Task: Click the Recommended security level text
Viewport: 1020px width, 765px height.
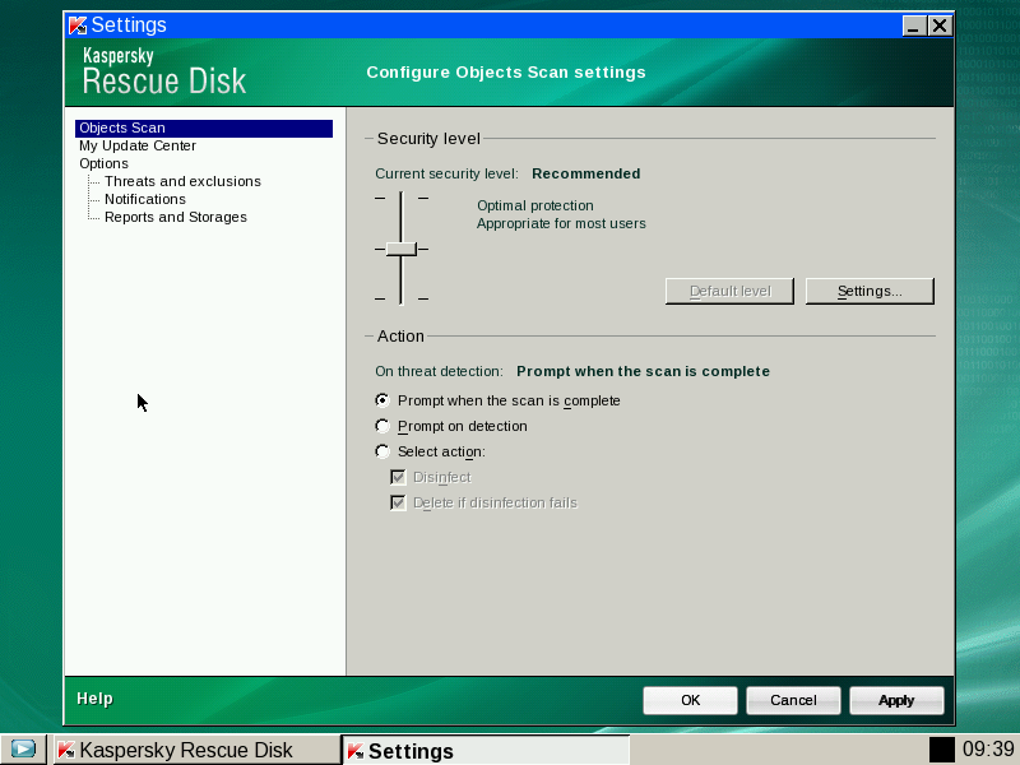Action: click(586, 174)
